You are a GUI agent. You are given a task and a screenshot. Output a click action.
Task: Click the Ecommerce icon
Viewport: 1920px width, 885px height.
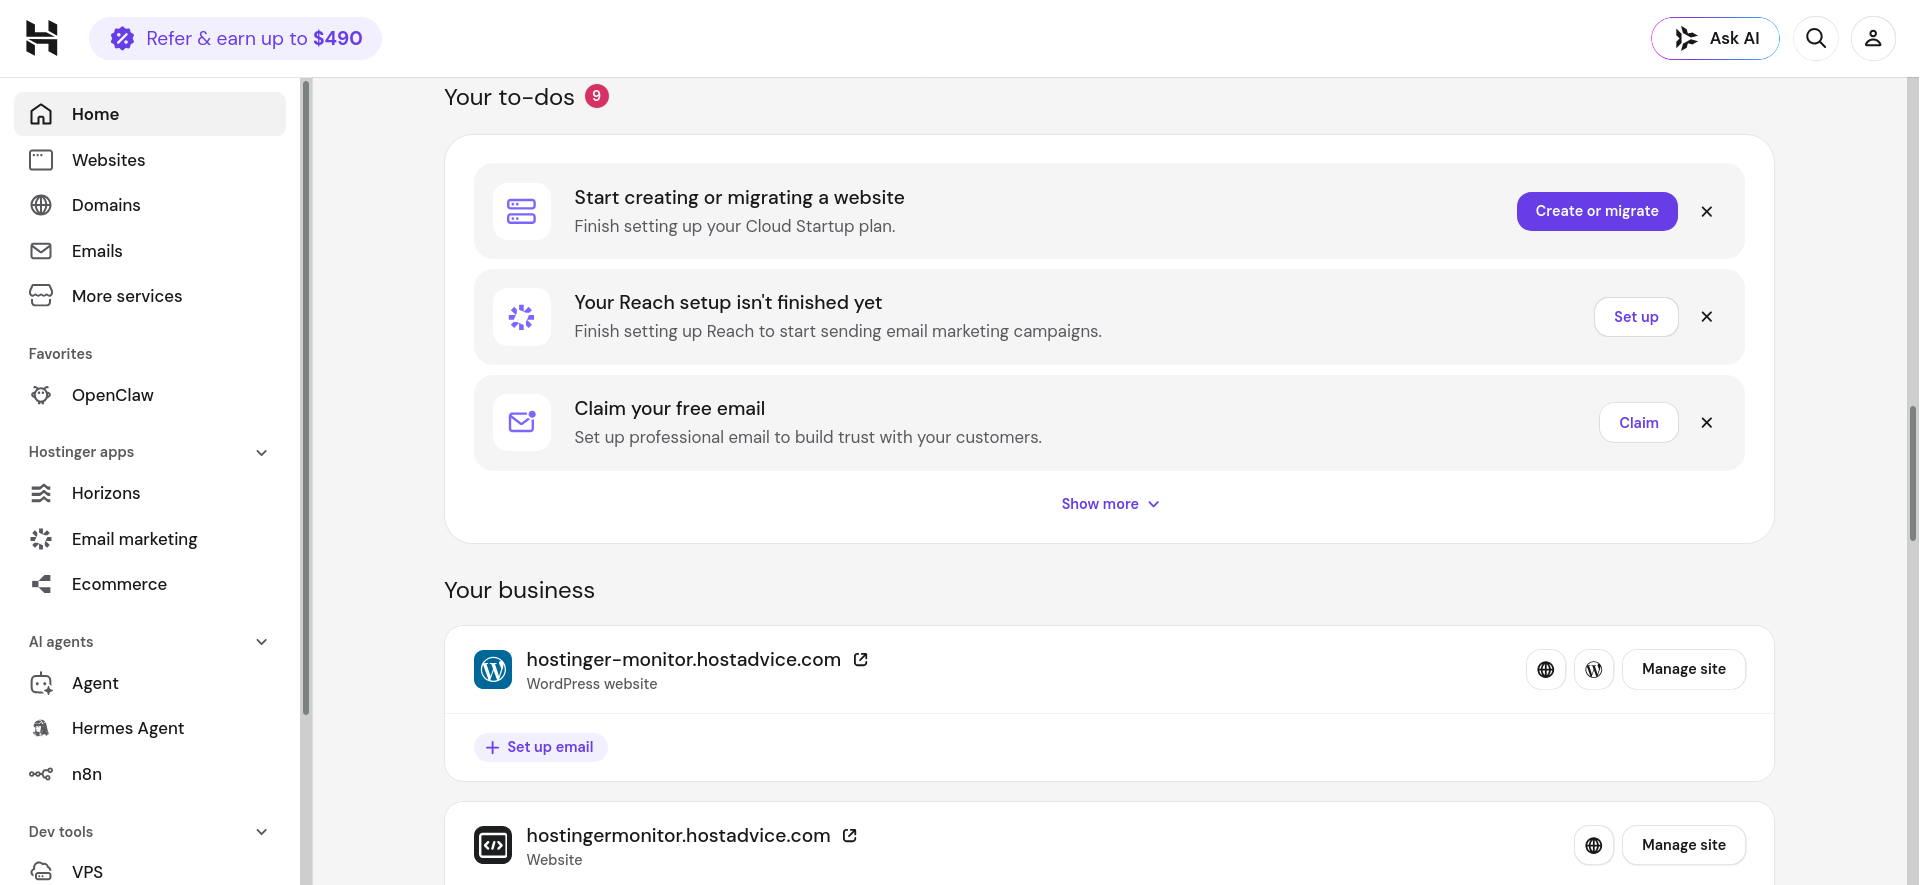pyautogui.click(x=41, y=584)
